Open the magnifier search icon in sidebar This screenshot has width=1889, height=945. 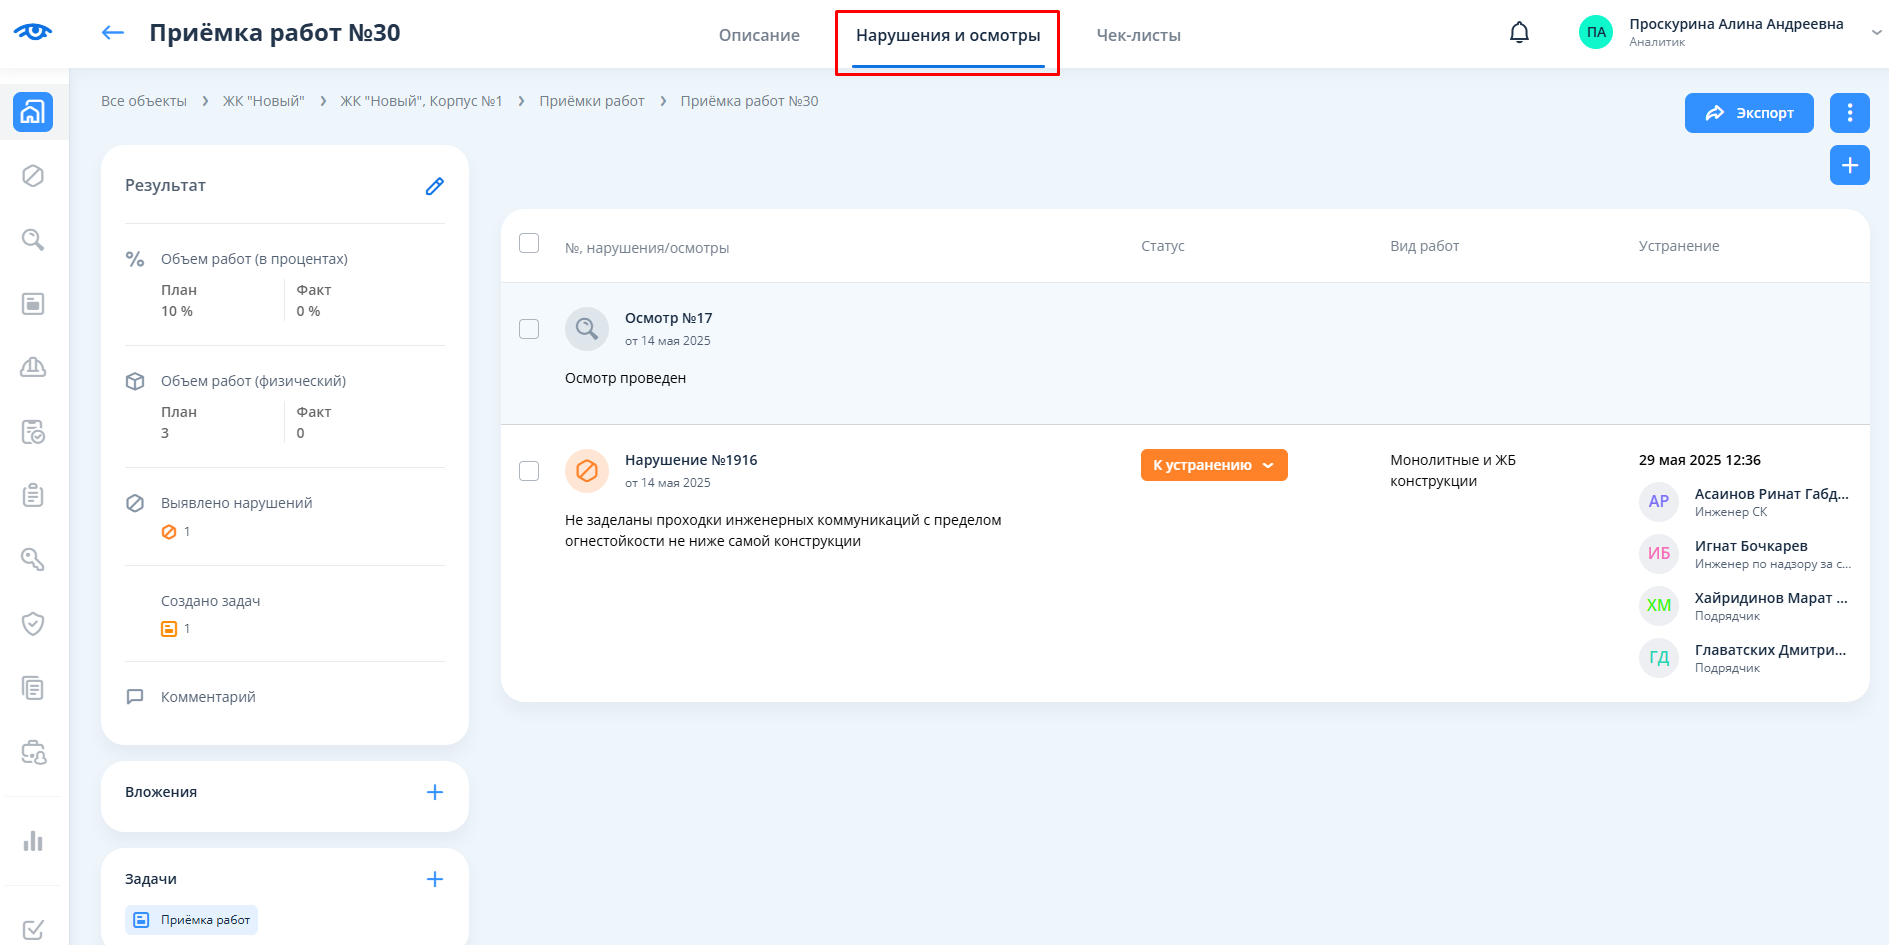point(33,240)
